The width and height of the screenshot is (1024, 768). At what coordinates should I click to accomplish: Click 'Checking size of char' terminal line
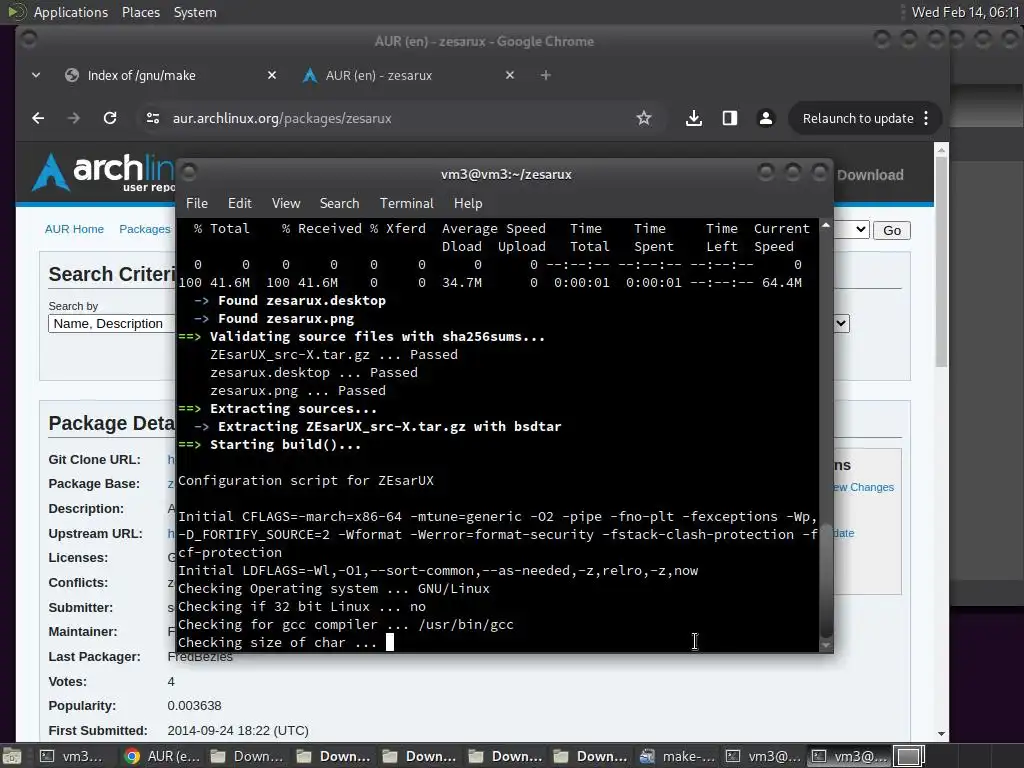point(278,642)
